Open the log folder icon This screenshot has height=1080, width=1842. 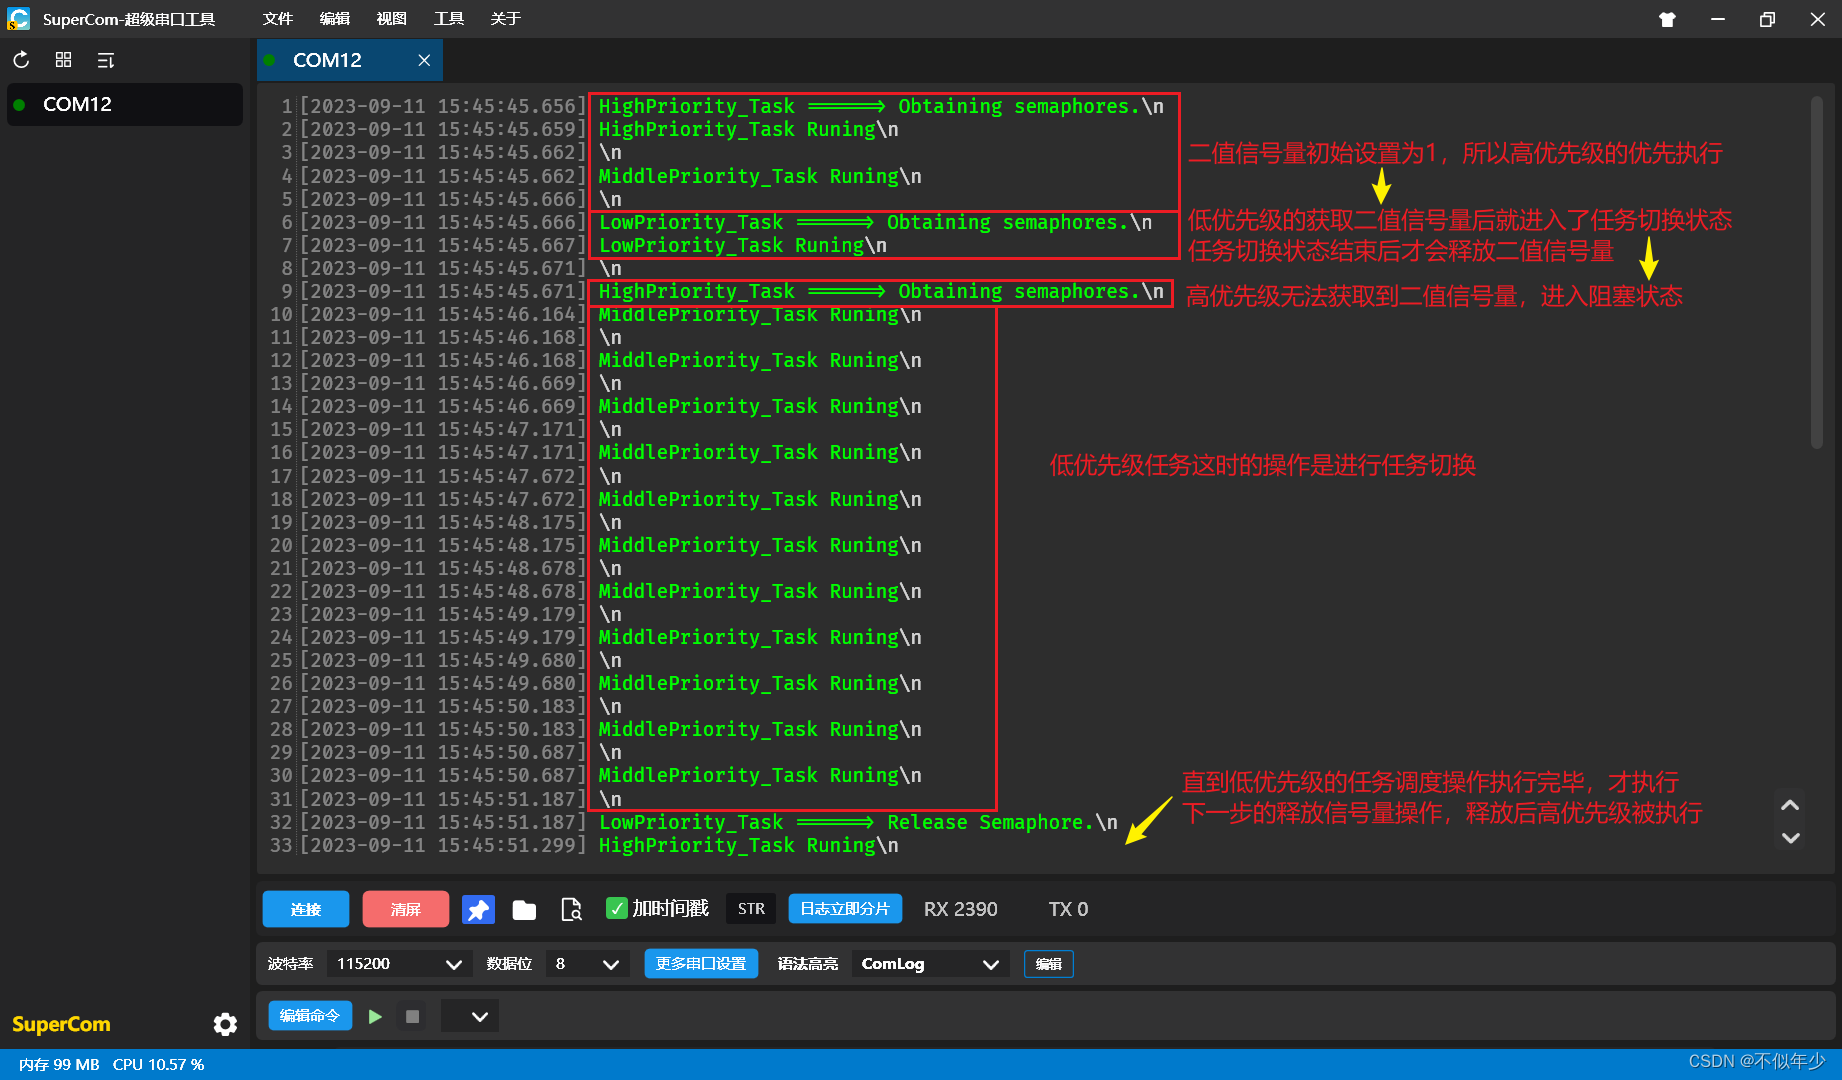pos(524,909)
